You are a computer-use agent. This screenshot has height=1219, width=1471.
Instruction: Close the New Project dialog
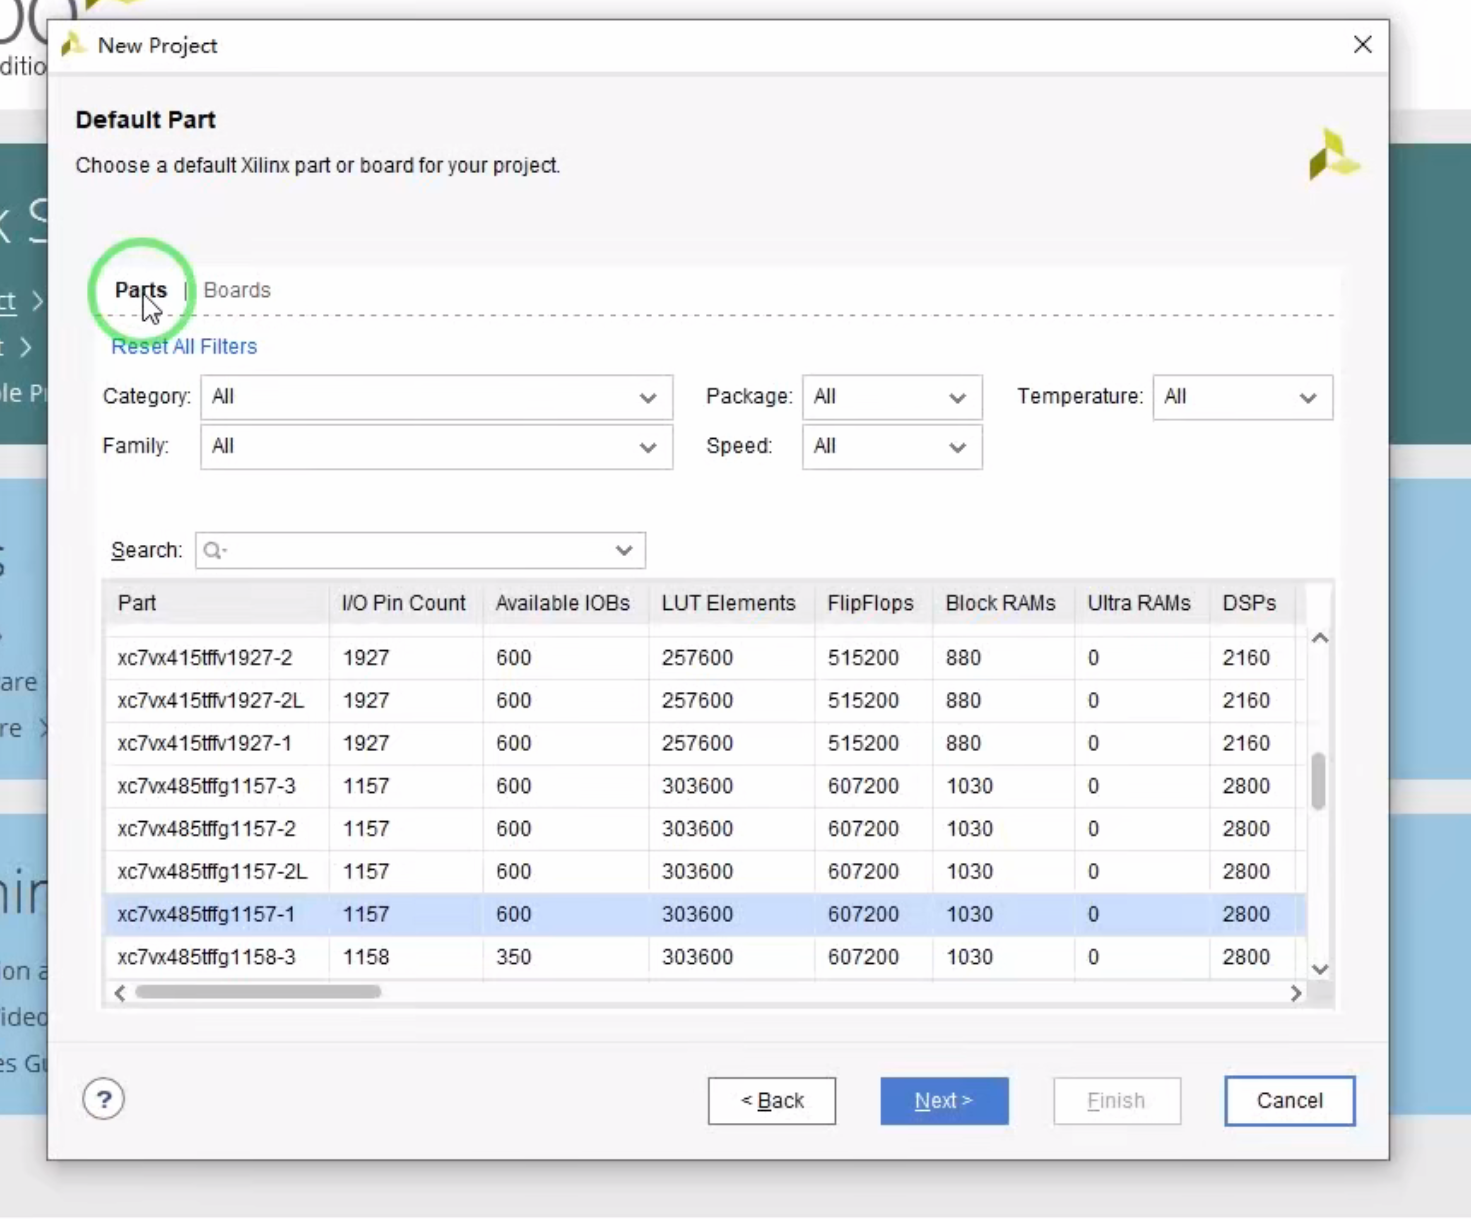1362,45
